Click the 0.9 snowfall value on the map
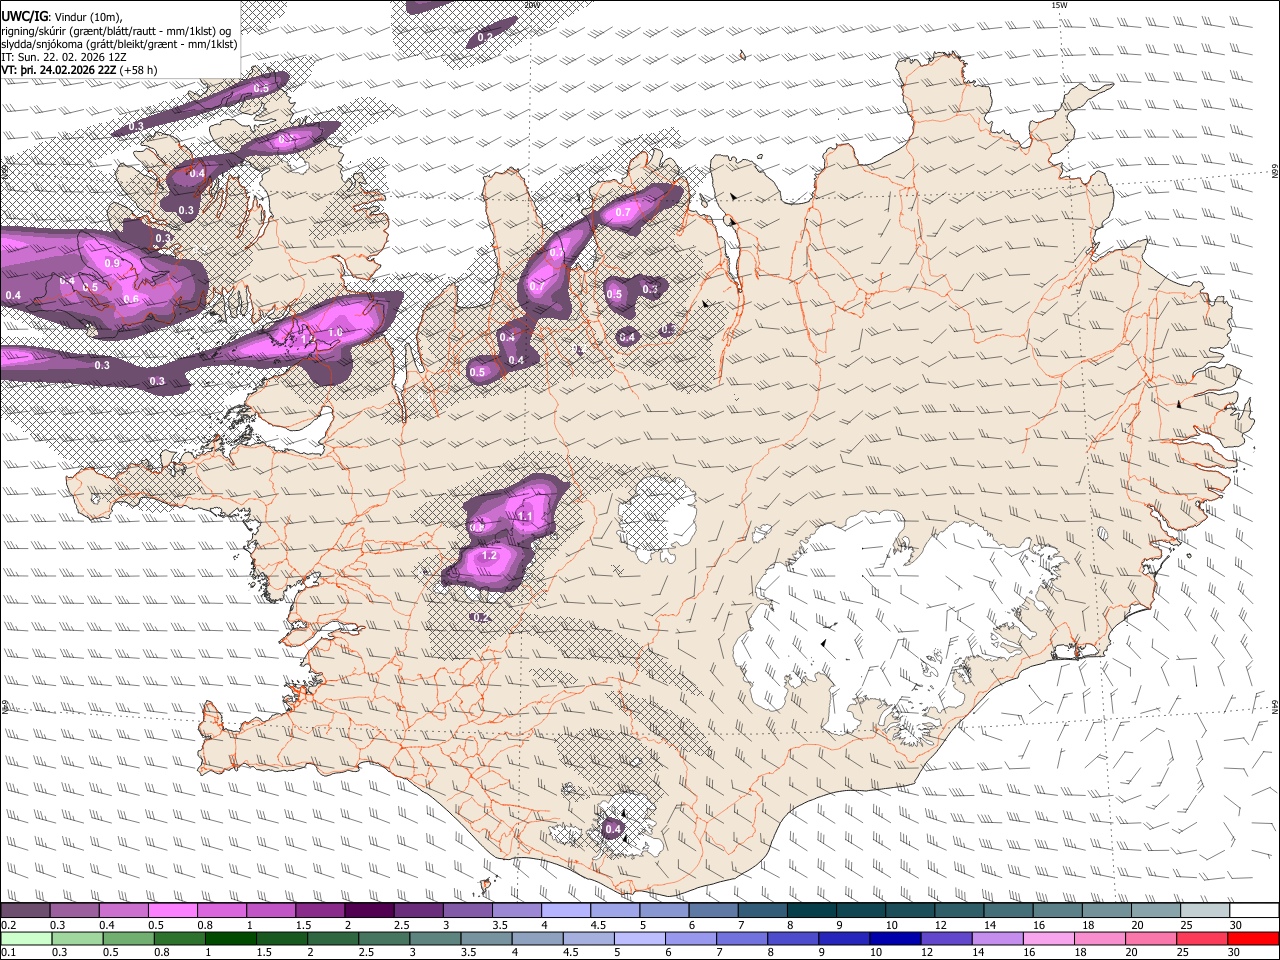 tap(112, 263)
